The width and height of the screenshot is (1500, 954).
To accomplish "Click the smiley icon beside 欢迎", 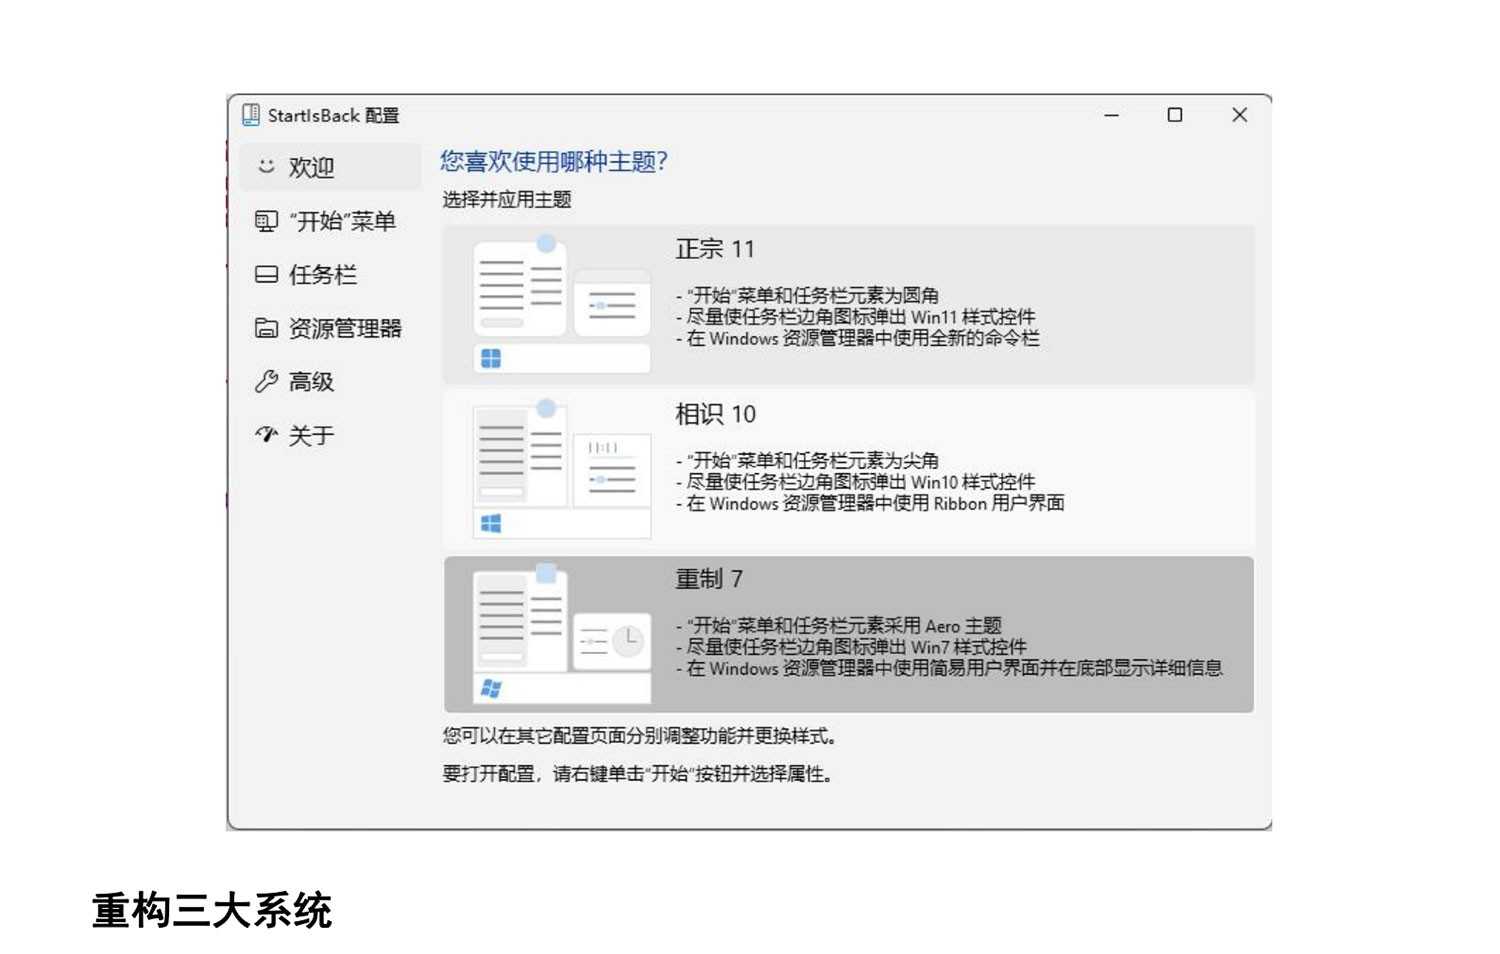I will coord(266,166).
